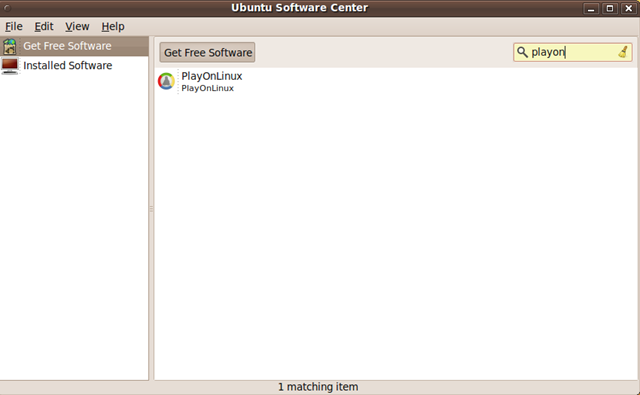Minimize the Ubuntu Software Center window
640x395 pixels.
coord(591,8)
